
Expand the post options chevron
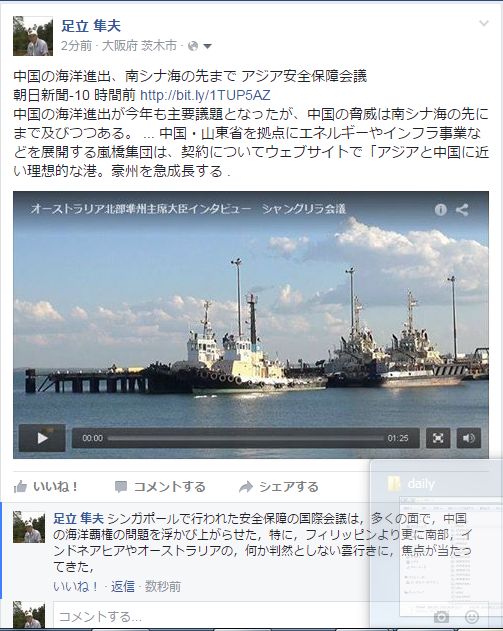tap(484, 23)
